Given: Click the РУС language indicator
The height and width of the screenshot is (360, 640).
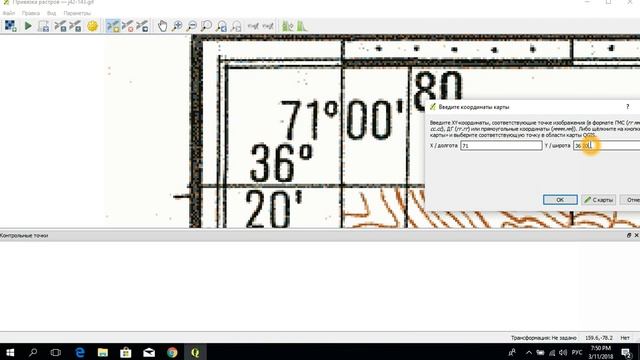Looking at the screenshot, I should pyautogui.click(x=577, y=353).
